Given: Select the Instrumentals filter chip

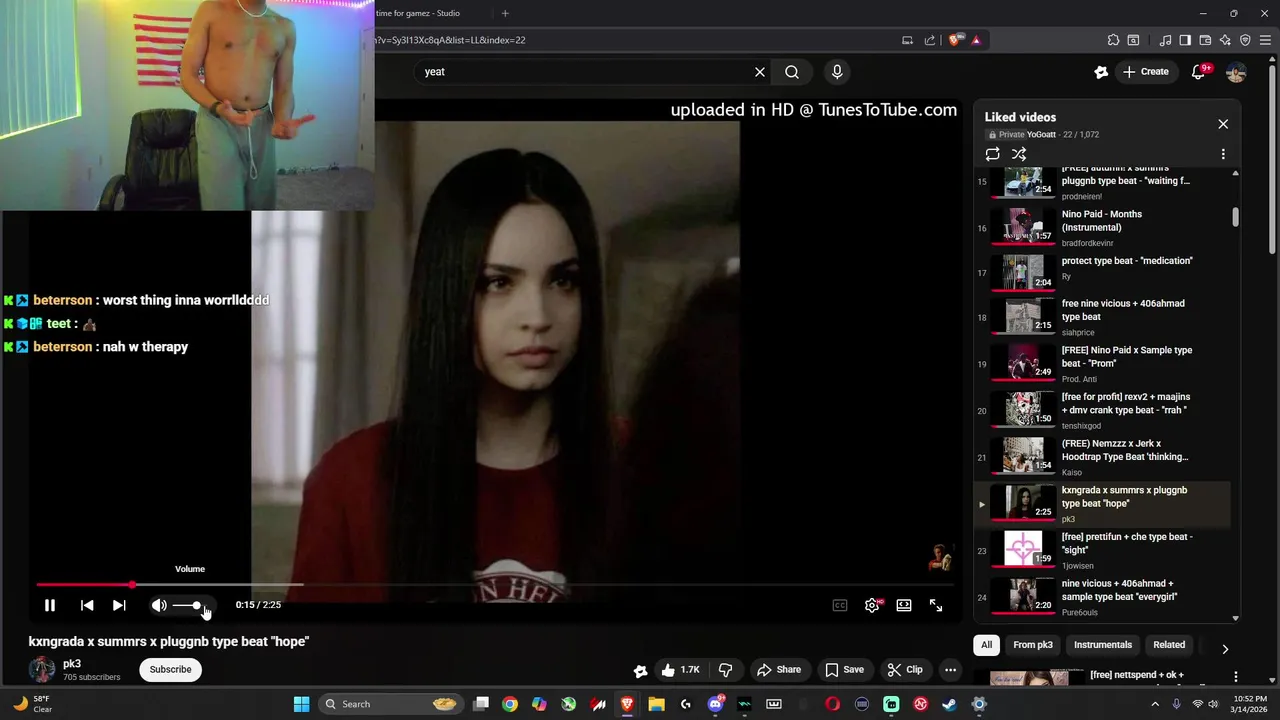Looking at the screenshot, I should click(1103, 645).
